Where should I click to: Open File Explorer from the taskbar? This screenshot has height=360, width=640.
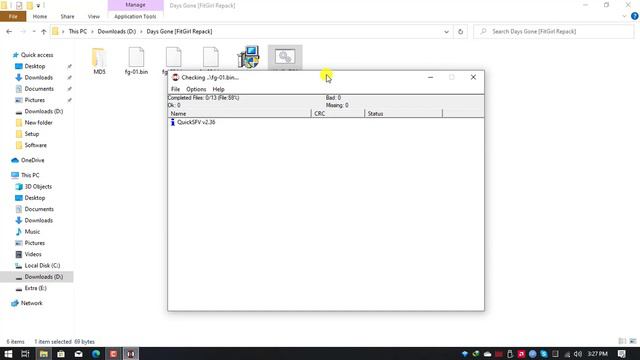43,353
